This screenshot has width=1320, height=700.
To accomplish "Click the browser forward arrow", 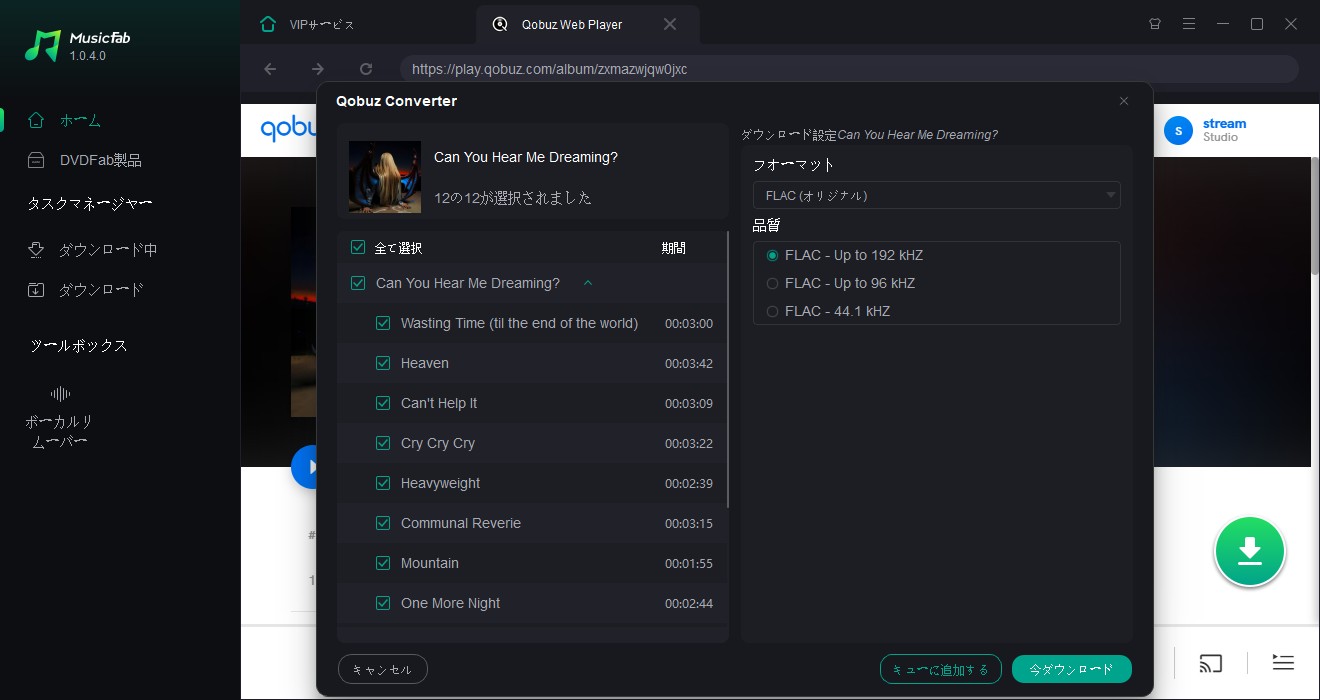I will (318, 69).
